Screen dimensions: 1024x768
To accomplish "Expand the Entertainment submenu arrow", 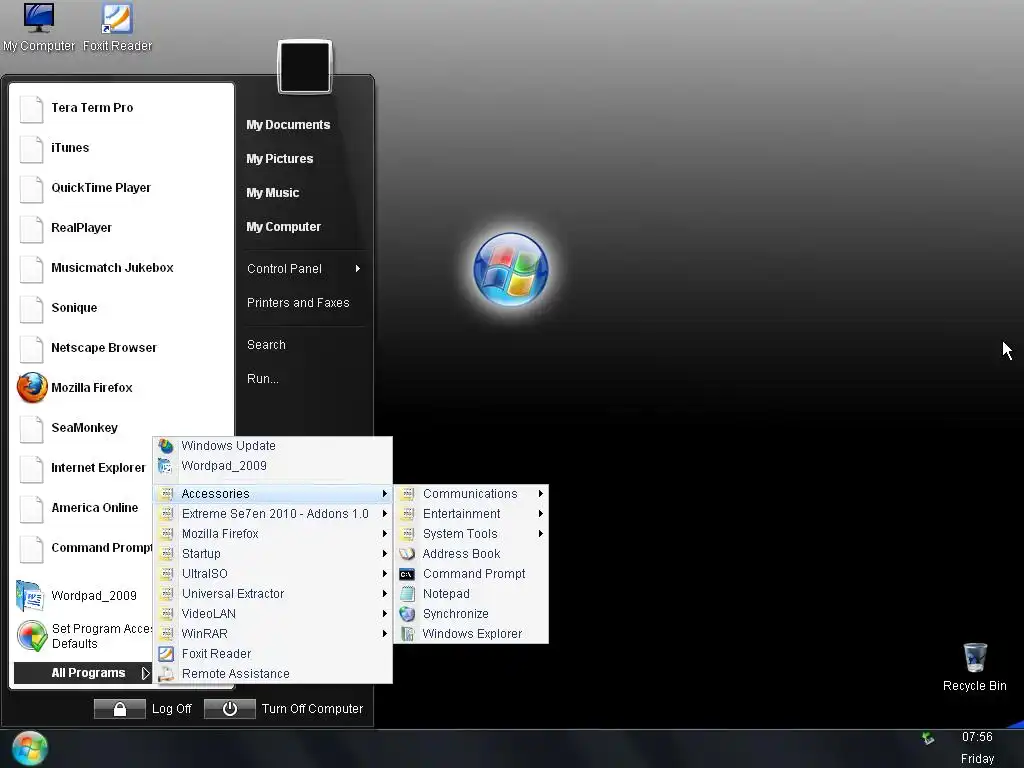I will click(x=541, y=514).
